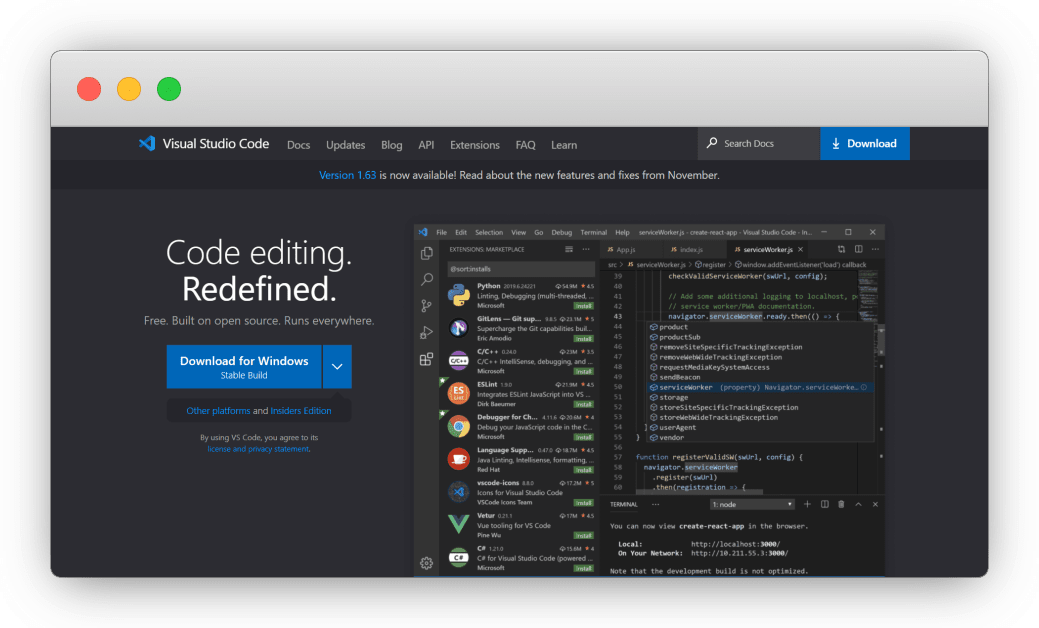Select the C/C++ extension icon
The height and width of the screenshot is (628, 1039).
point(459,361)
